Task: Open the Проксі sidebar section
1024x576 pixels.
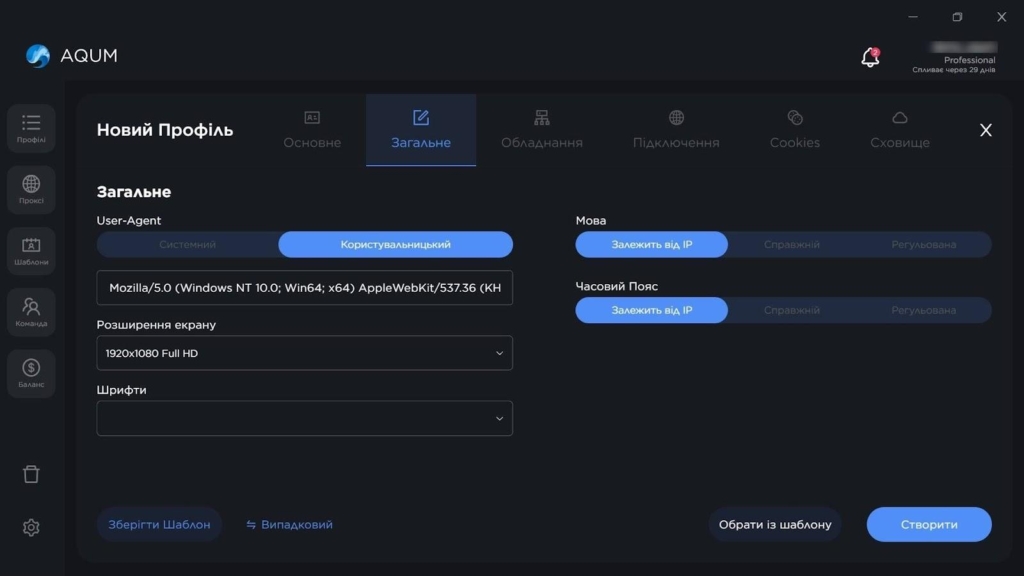Action: (31, 189)
